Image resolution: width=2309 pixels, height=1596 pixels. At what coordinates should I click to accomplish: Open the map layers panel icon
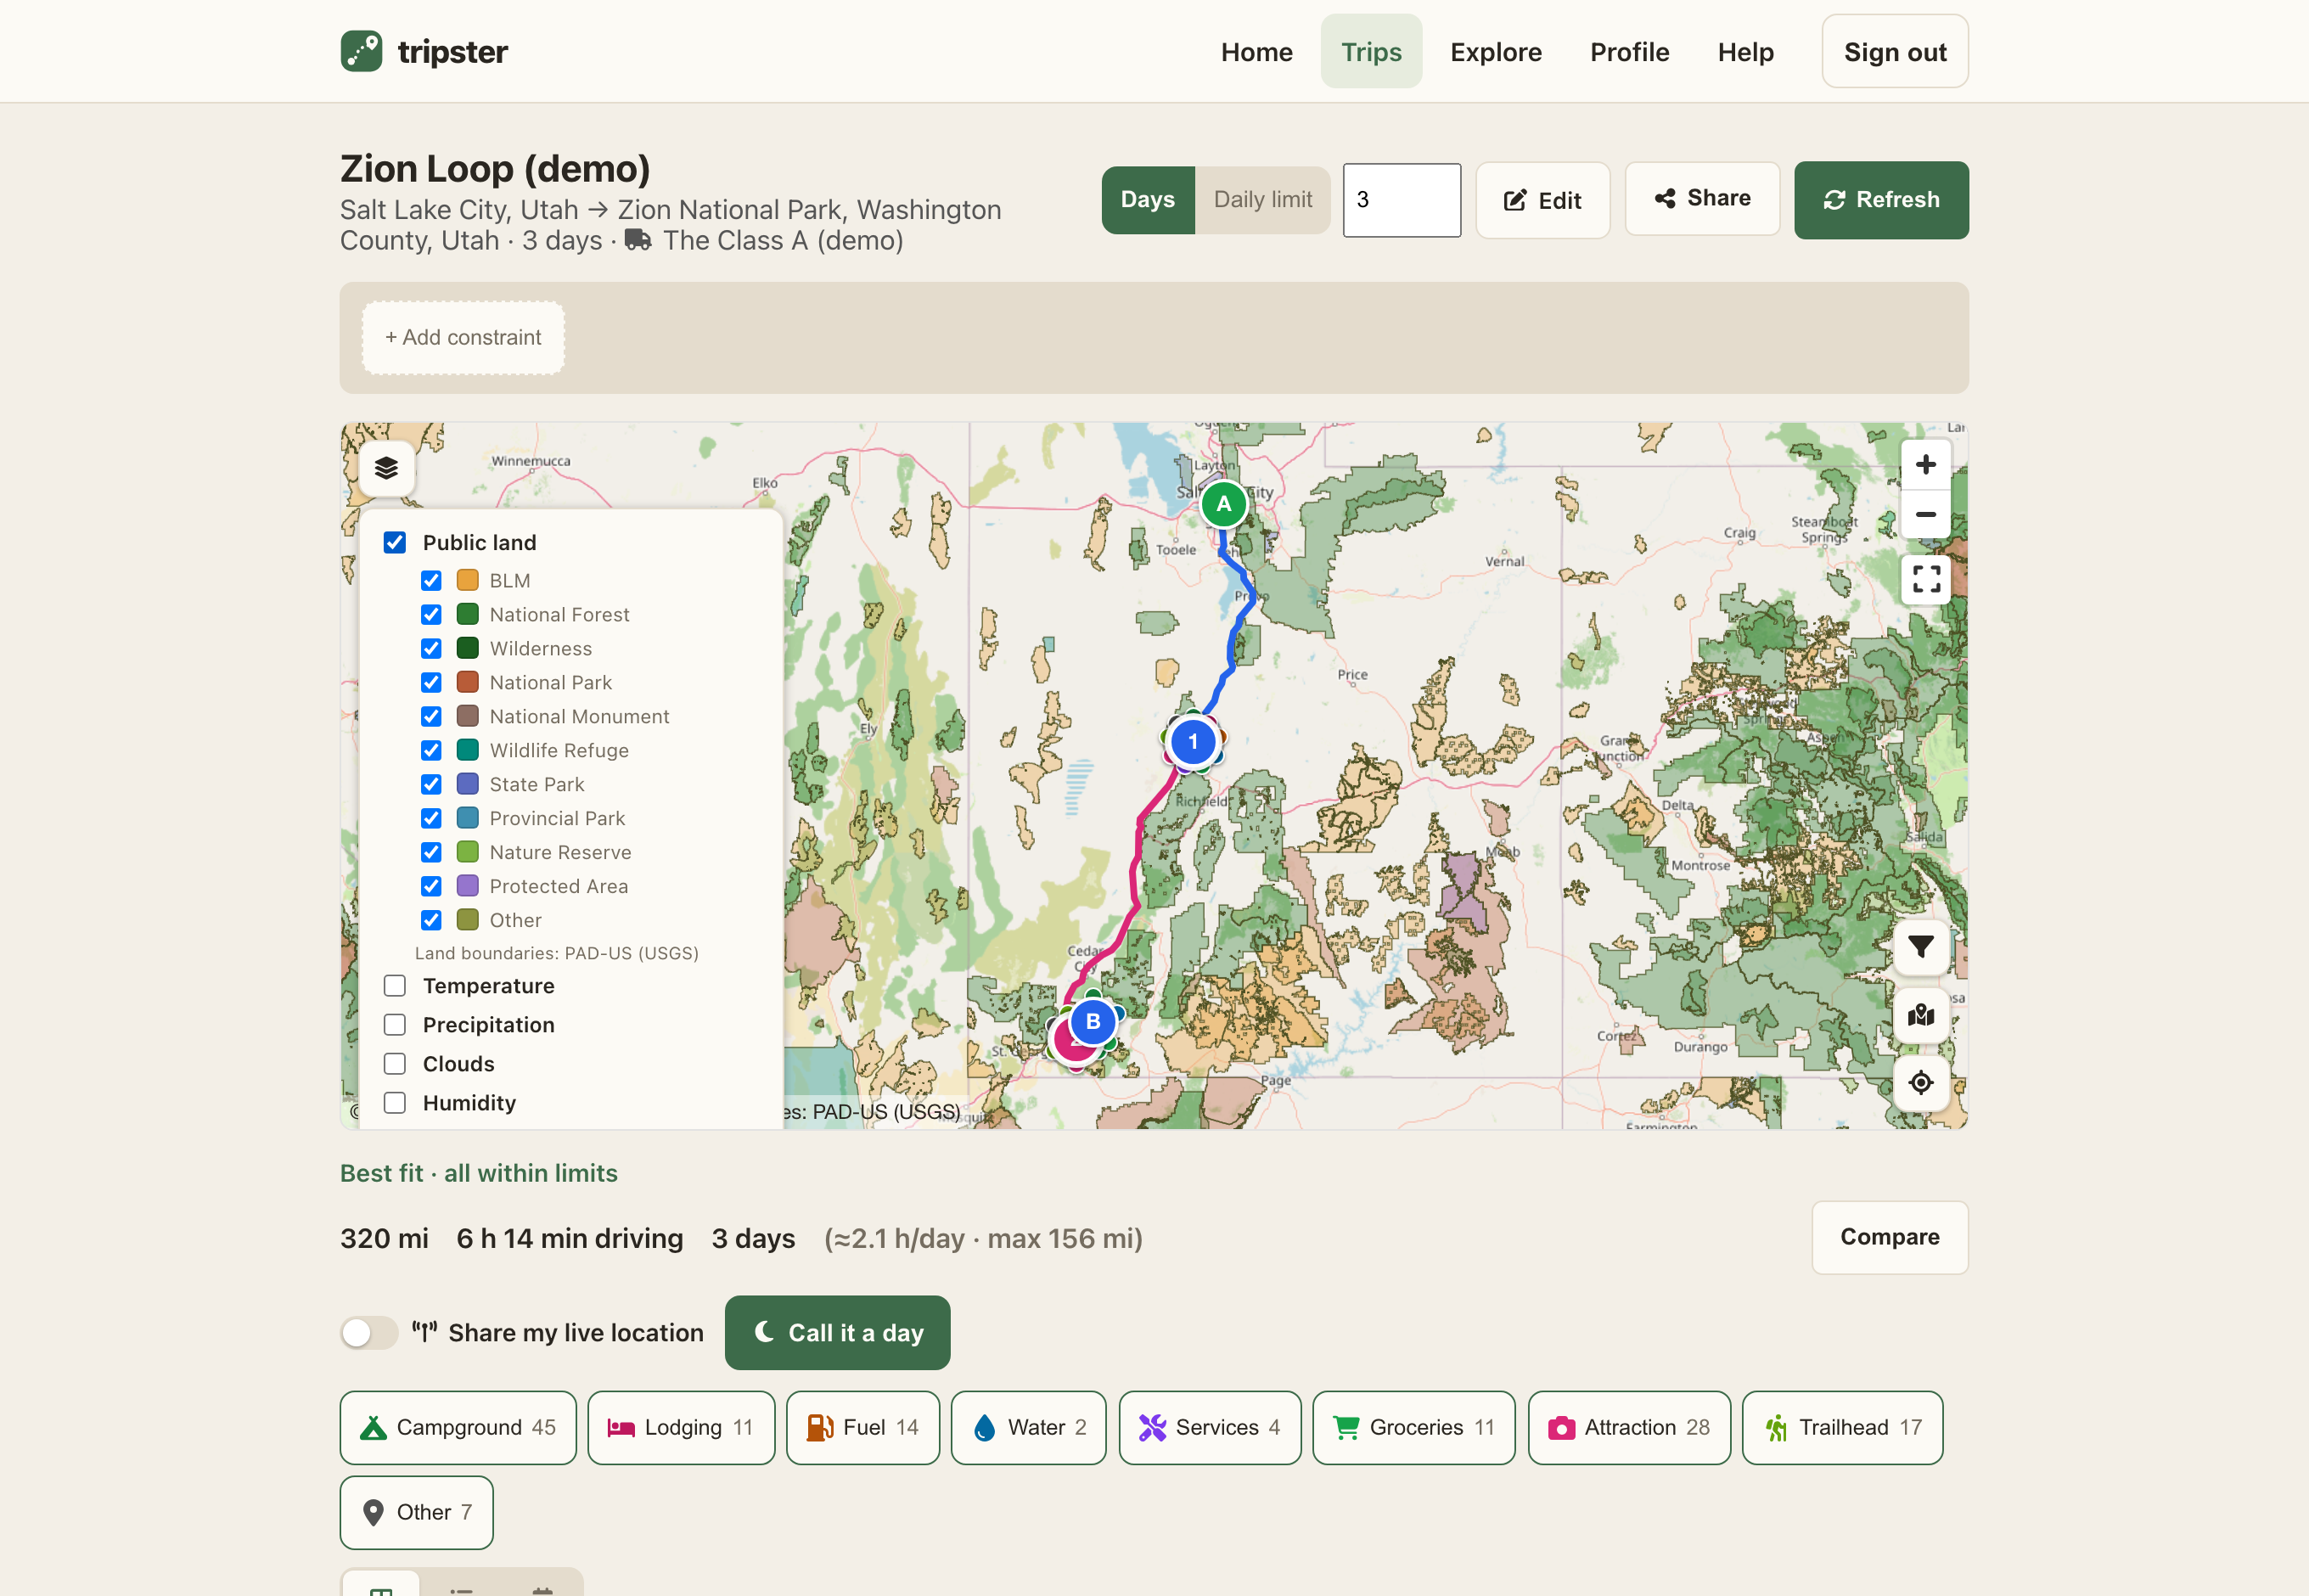(387, 468)
